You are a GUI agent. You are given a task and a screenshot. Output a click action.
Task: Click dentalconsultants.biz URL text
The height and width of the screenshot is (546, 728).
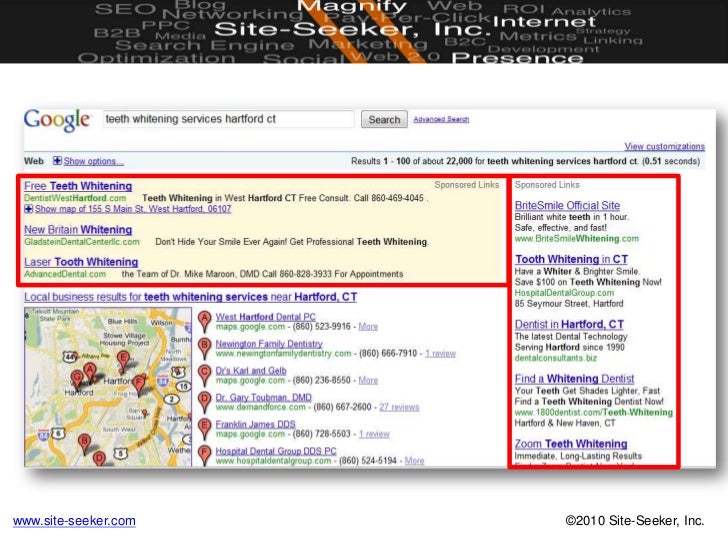[x=556, y=358]
